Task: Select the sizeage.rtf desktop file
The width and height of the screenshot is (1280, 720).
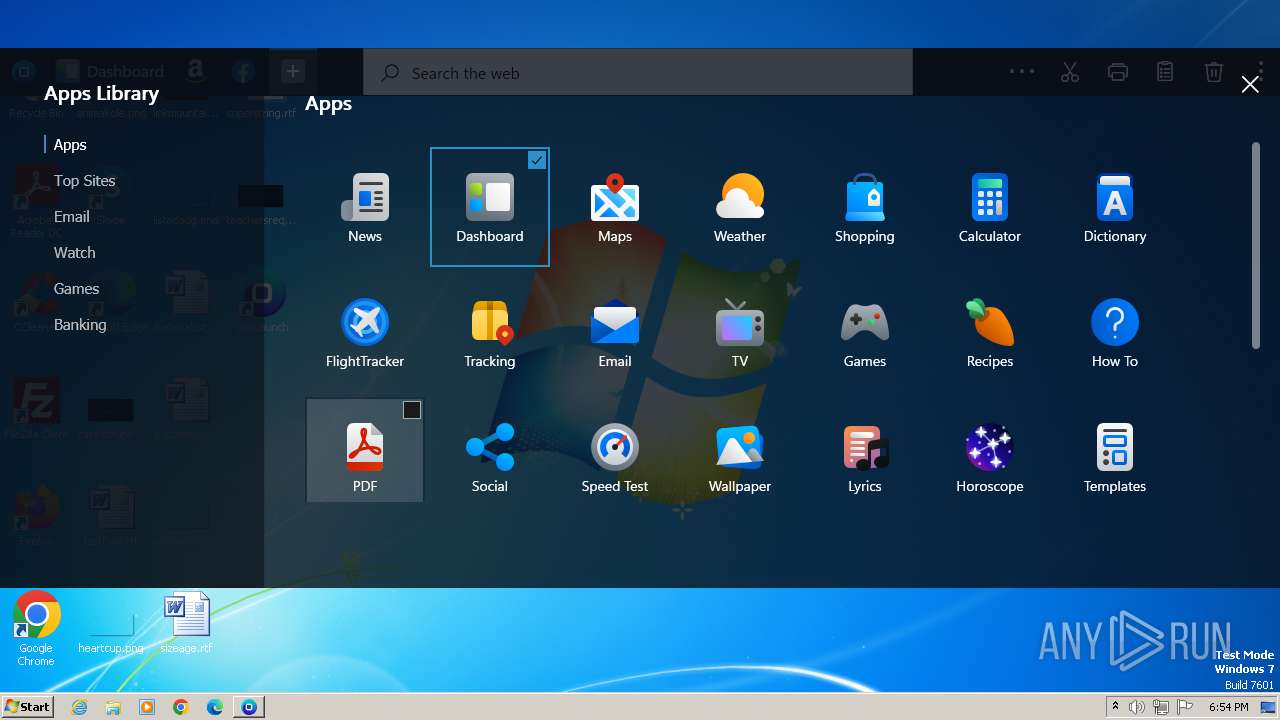Action: [x=187, y=622]
